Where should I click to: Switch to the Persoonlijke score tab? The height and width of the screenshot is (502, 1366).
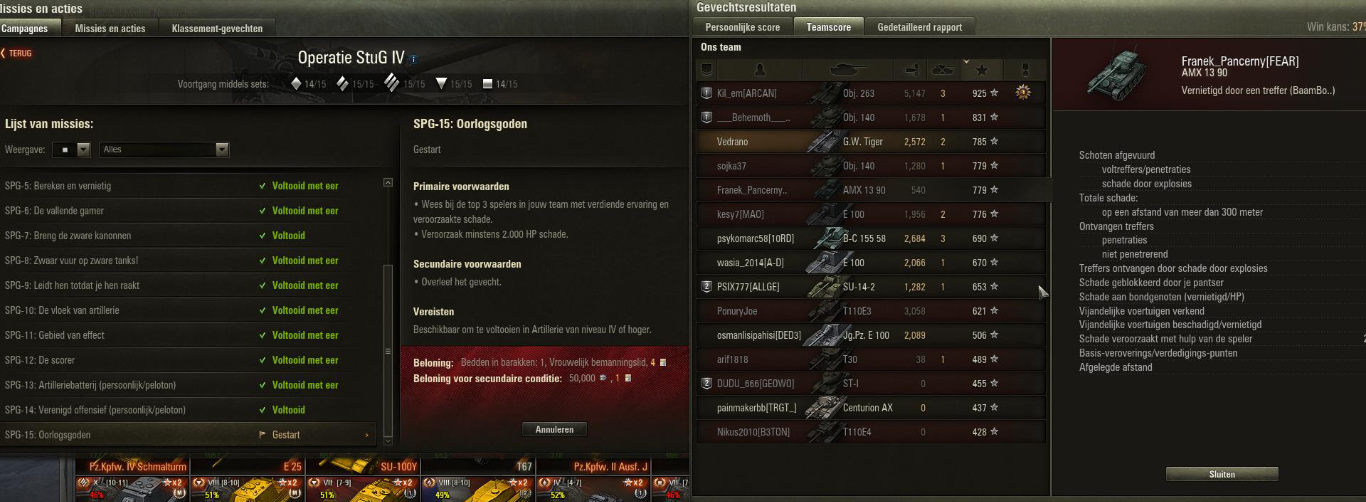pyautogui.click(x=742, y=27)
